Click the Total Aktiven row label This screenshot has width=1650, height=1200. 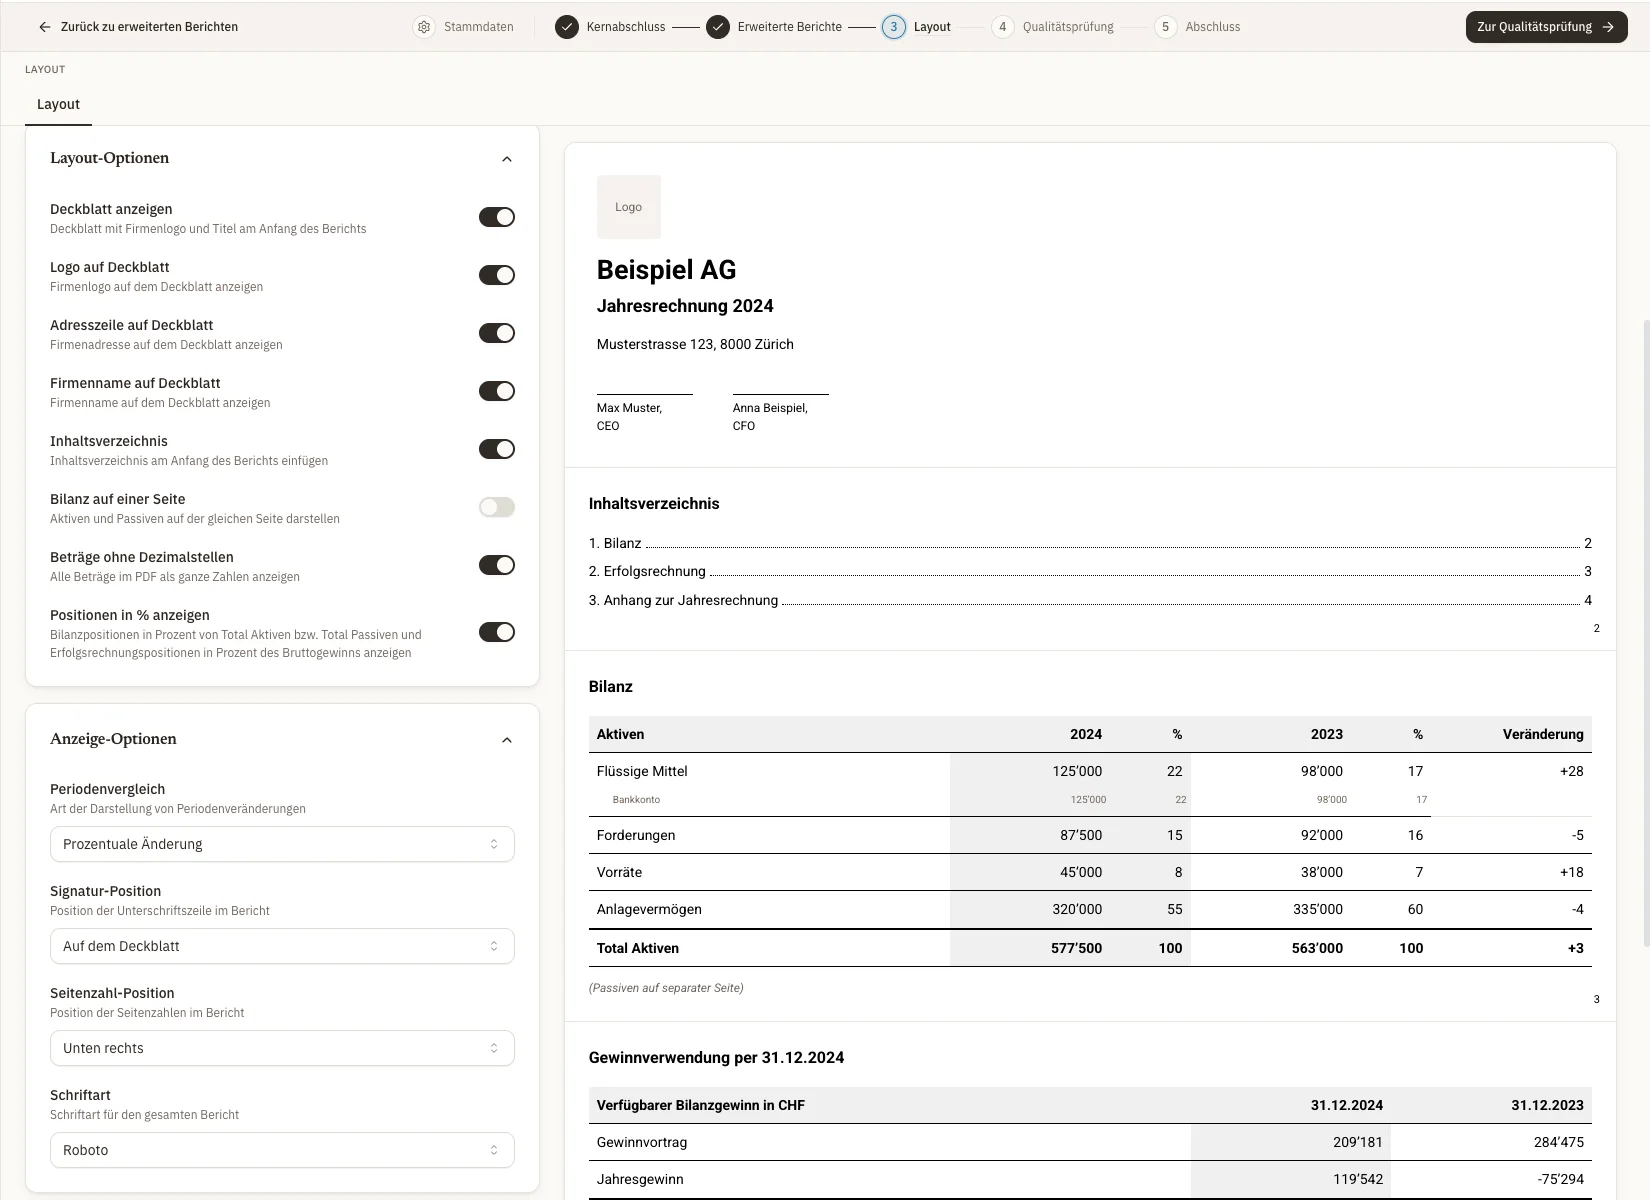pos(638,948)
